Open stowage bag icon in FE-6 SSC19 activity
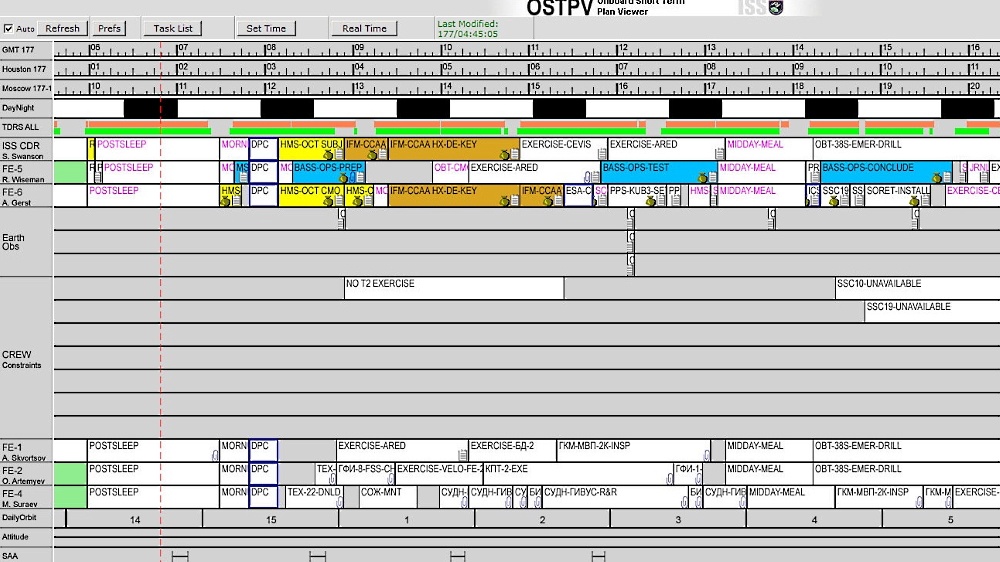This screenshot has height=562, width=1000. [x=834, y=201]
